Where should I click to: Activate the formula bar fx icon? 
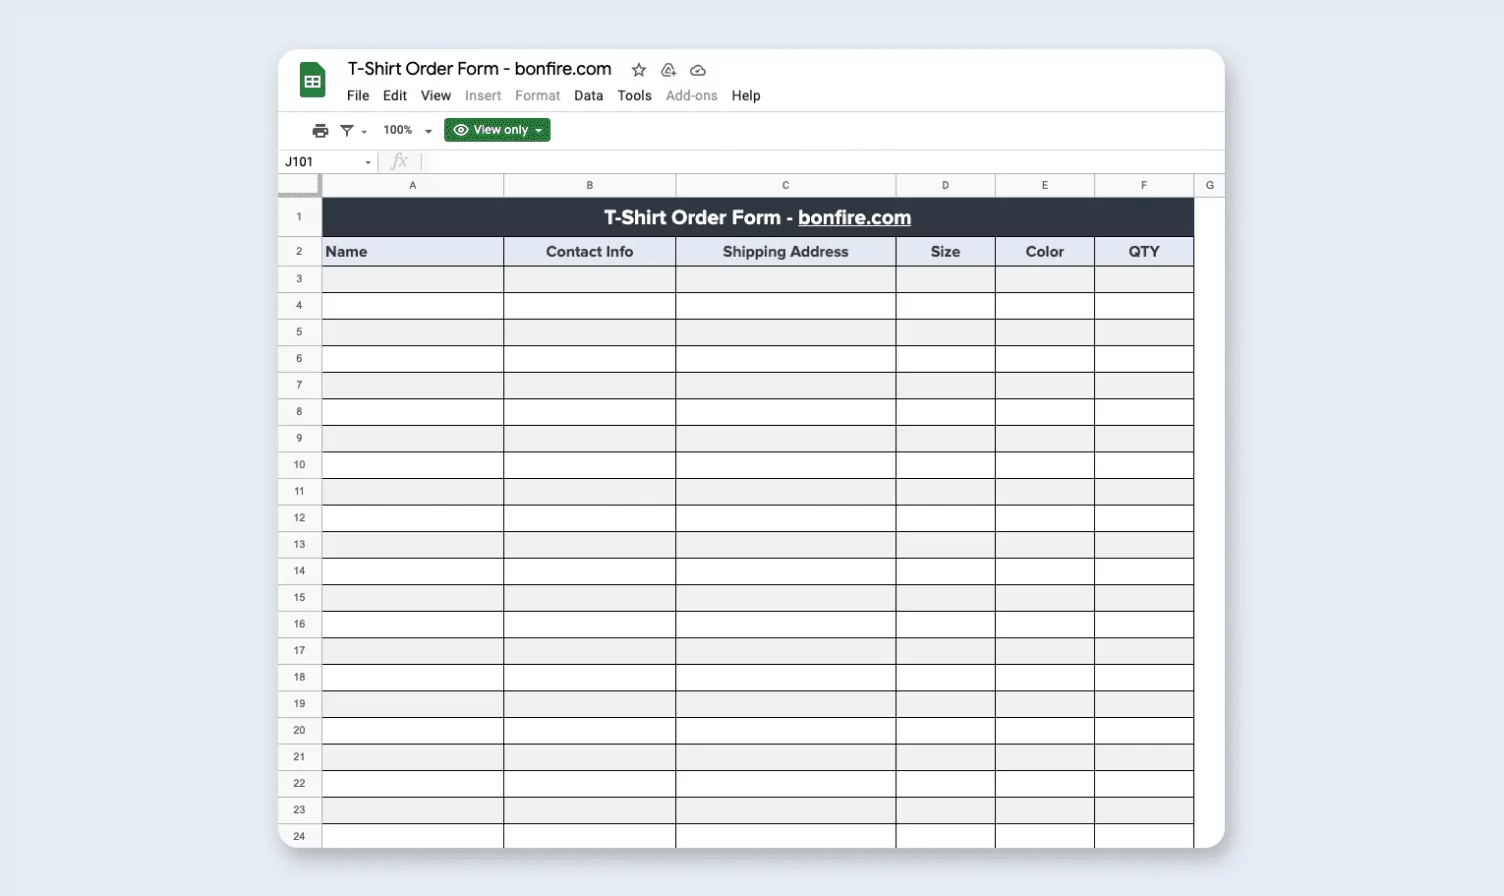[x=399, y=161]
